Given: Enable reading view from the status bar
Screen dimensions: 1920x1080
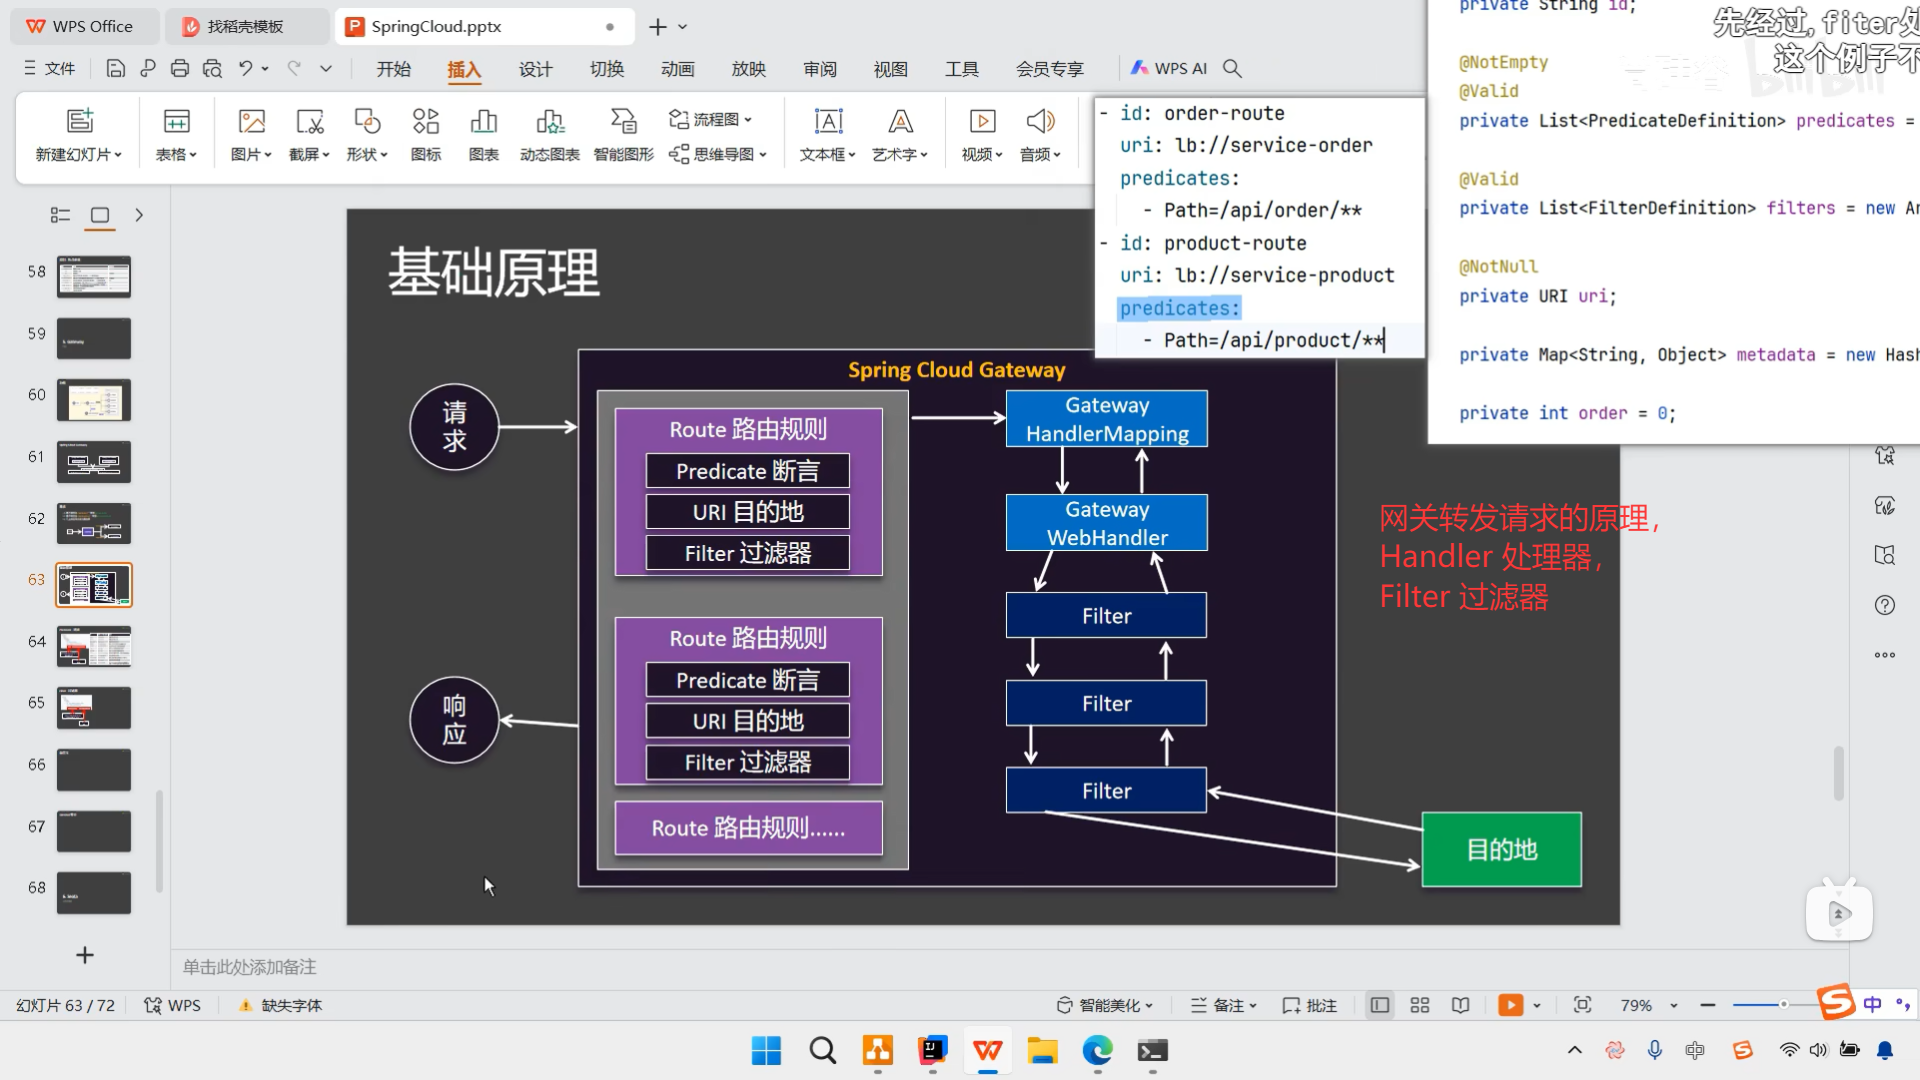Looking at the screenshot, I should pos(1461,1005).
